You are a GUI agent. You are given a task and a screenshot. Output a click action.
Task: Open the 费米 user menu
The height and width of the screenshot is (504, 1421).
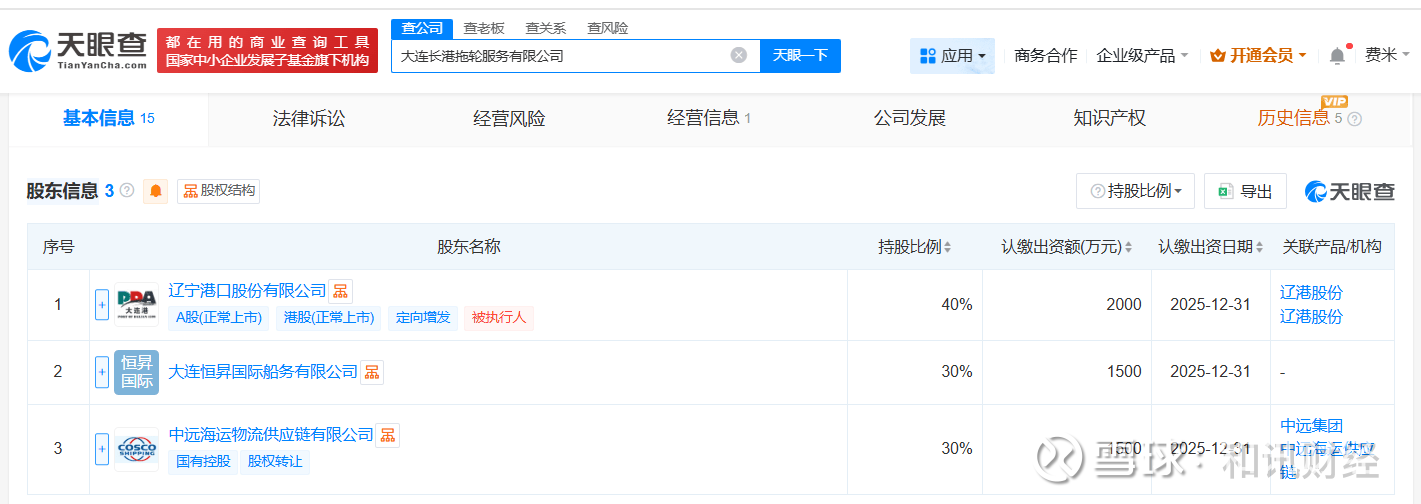(x=1388, y=55)
